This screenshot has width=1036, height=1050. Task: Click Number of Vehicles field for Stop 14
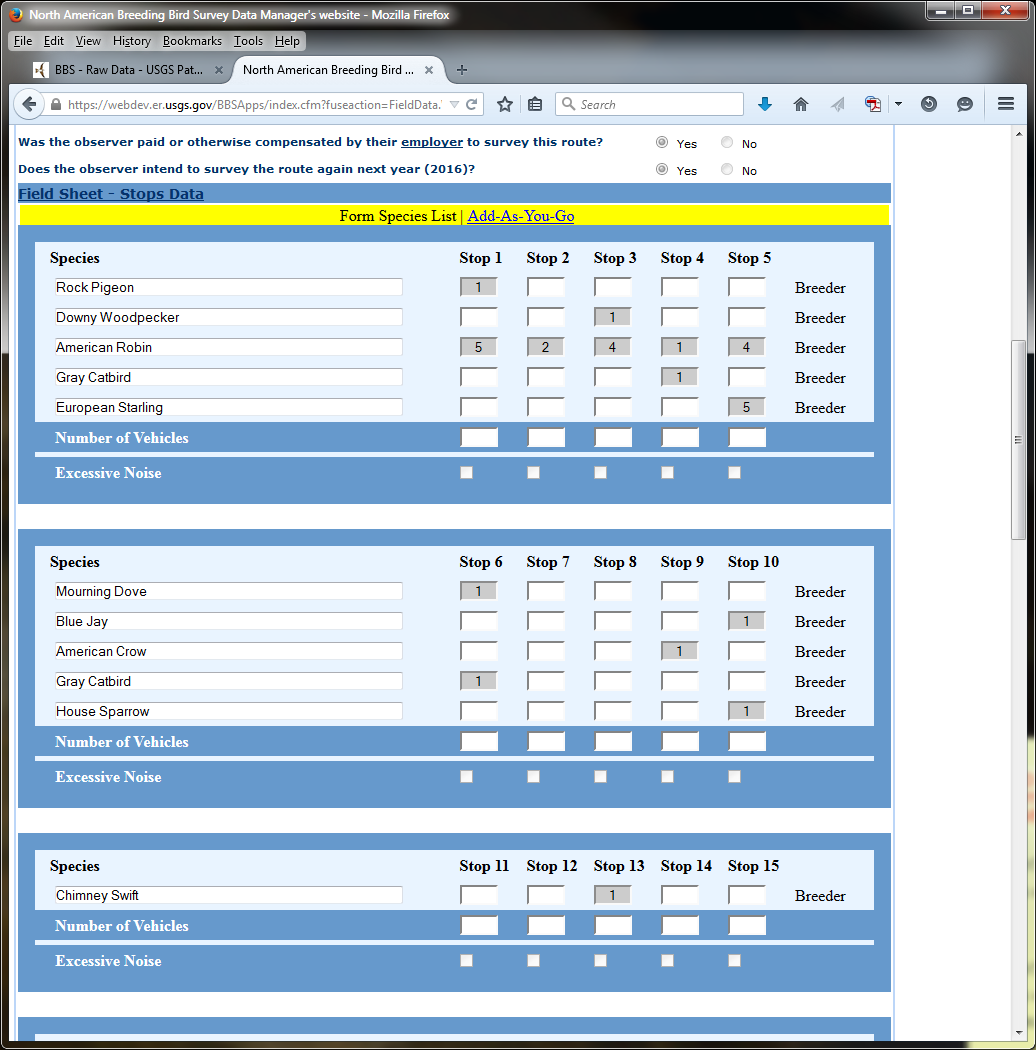pyautogui.click(x=680, y=925)
